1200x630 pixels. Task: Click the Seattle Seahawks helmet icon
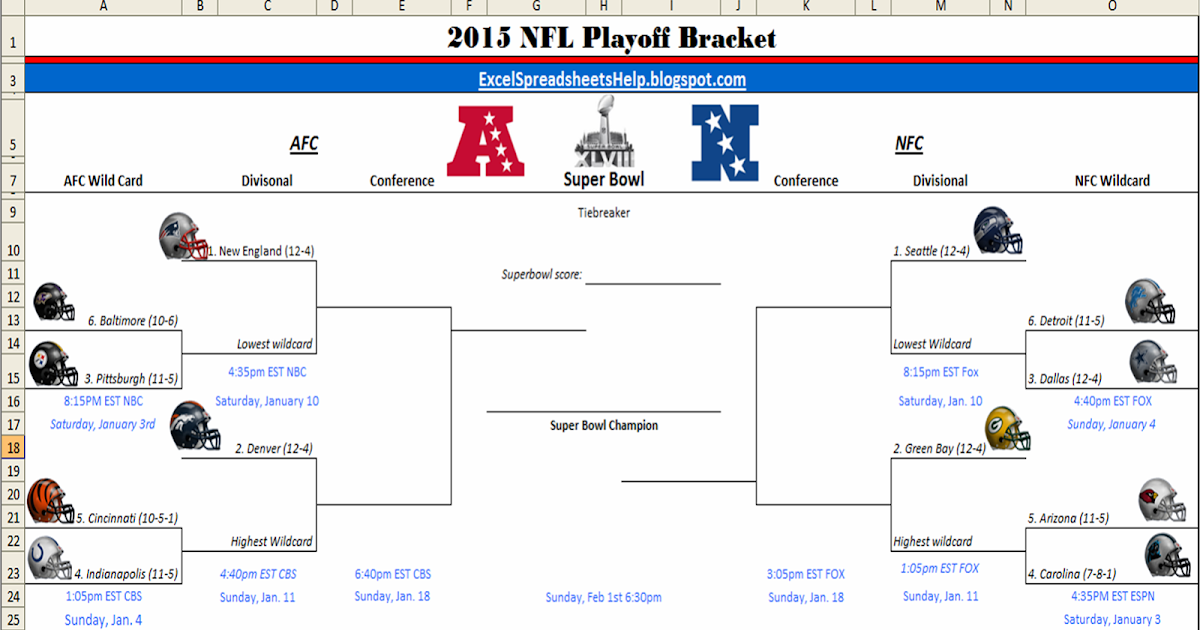coord(998,229)
